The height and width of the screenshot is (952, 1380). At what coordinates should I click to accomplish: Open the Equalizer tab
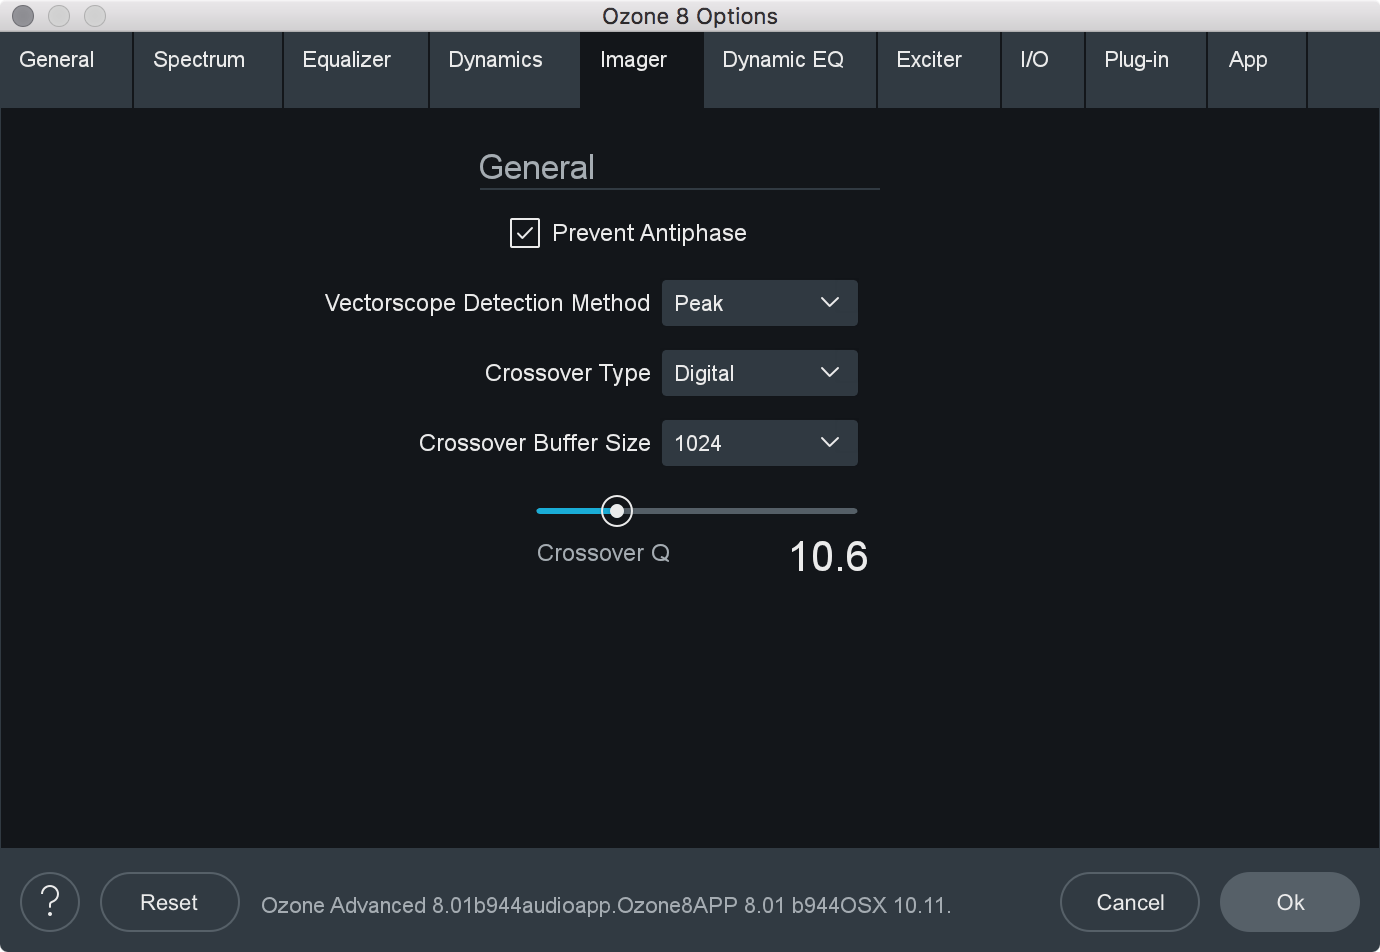356,70
